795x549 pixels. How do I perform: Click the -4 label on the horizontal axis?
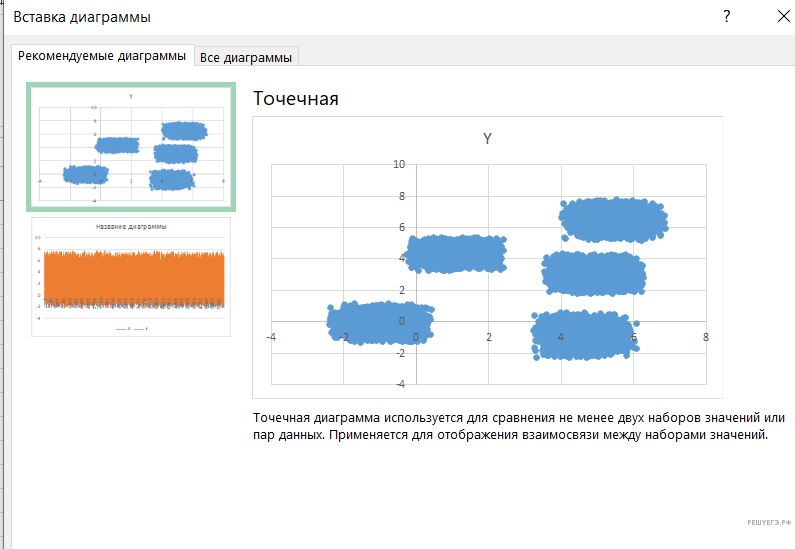(271, 338)
